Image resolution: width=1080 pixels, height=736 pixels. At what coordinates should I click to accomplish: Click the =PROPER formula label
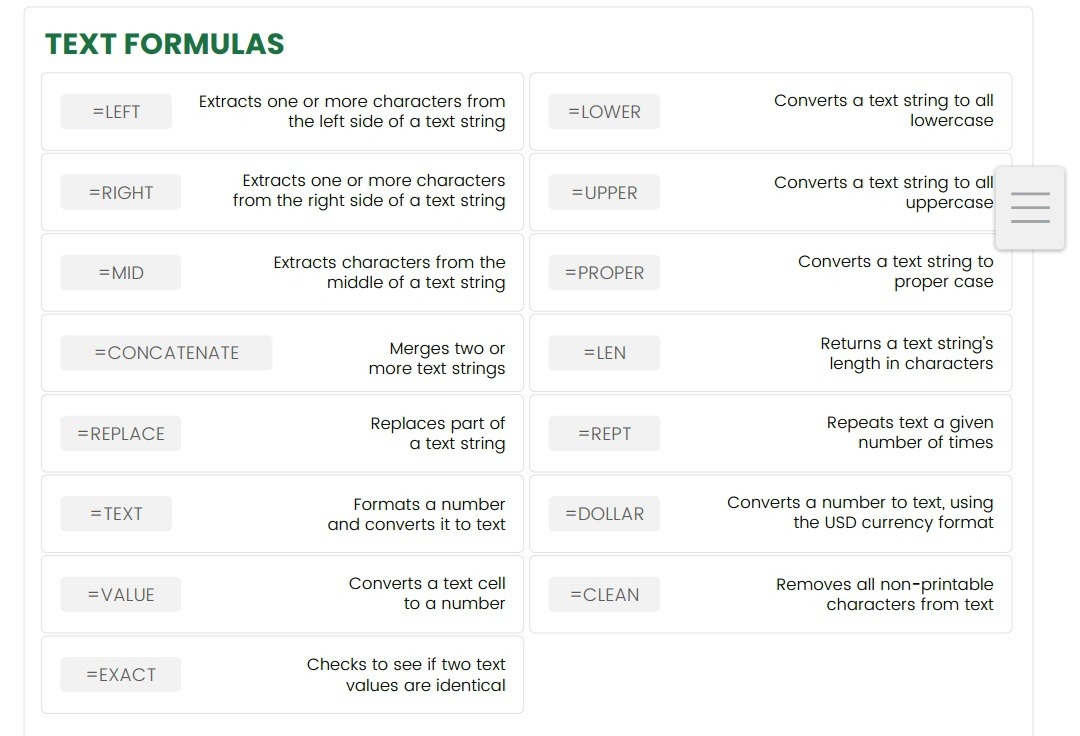(604, 273)
